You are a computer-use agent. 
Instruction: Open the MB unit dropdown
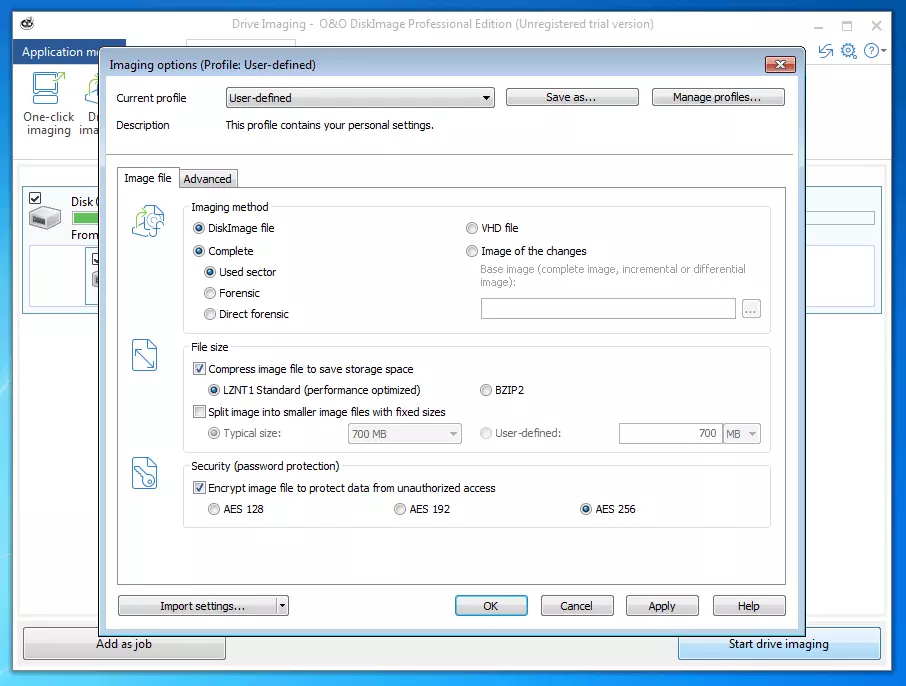click(742, 434)
